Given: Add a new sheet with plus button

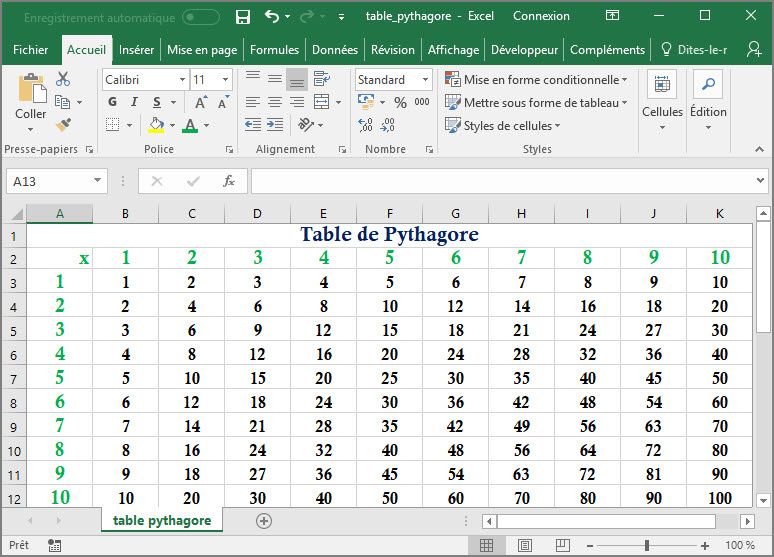Looking at the screenshot, I should [x=264, y=521].
